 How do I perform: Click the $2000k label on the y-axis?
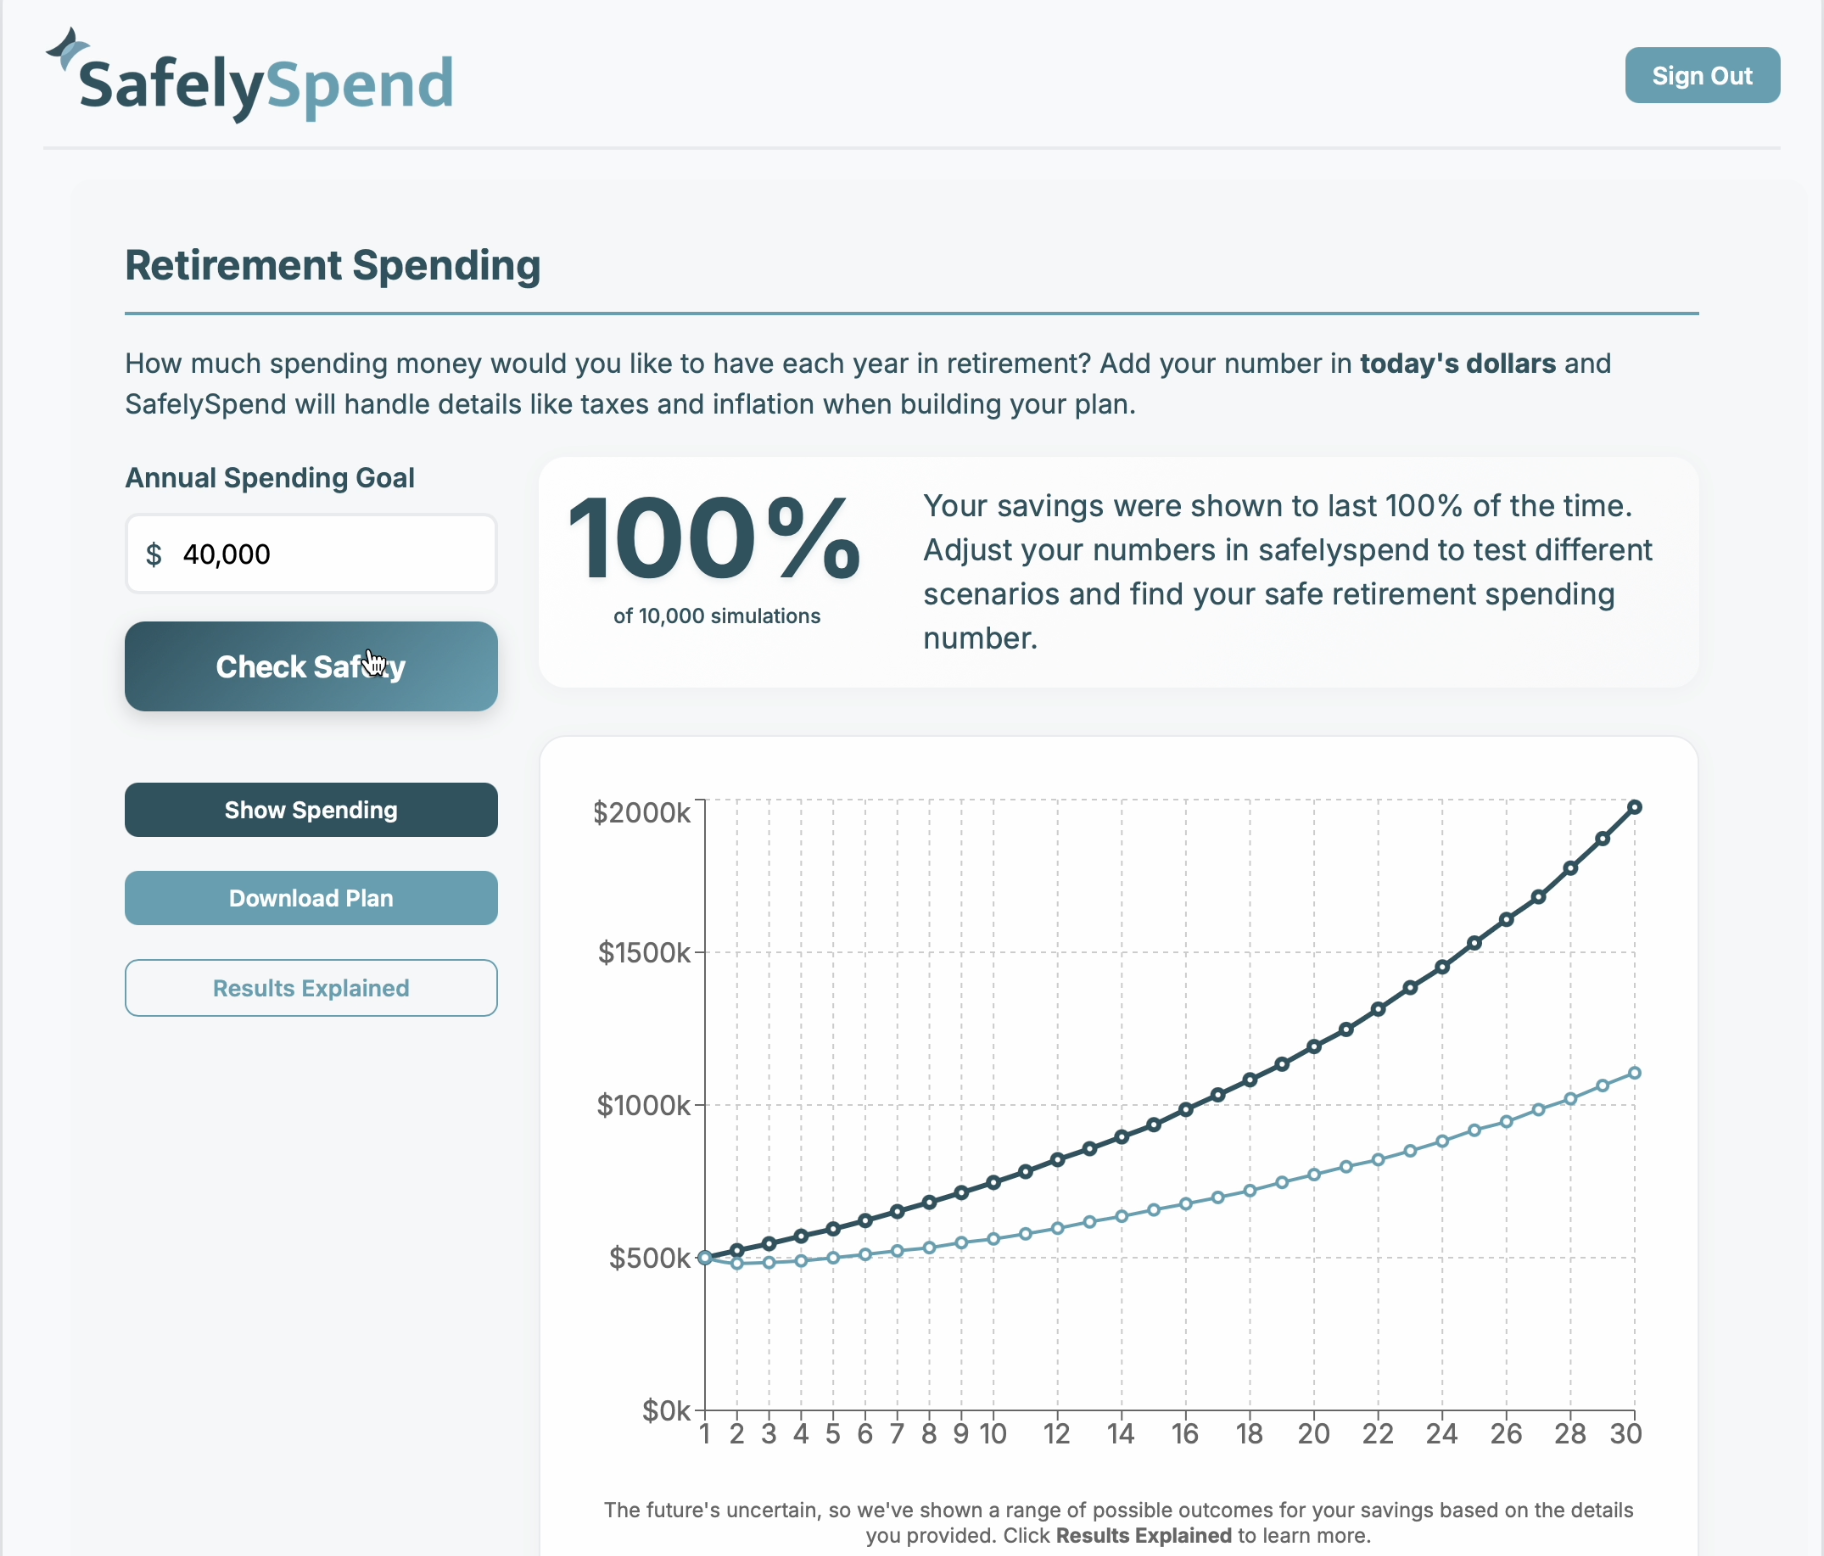641,812
